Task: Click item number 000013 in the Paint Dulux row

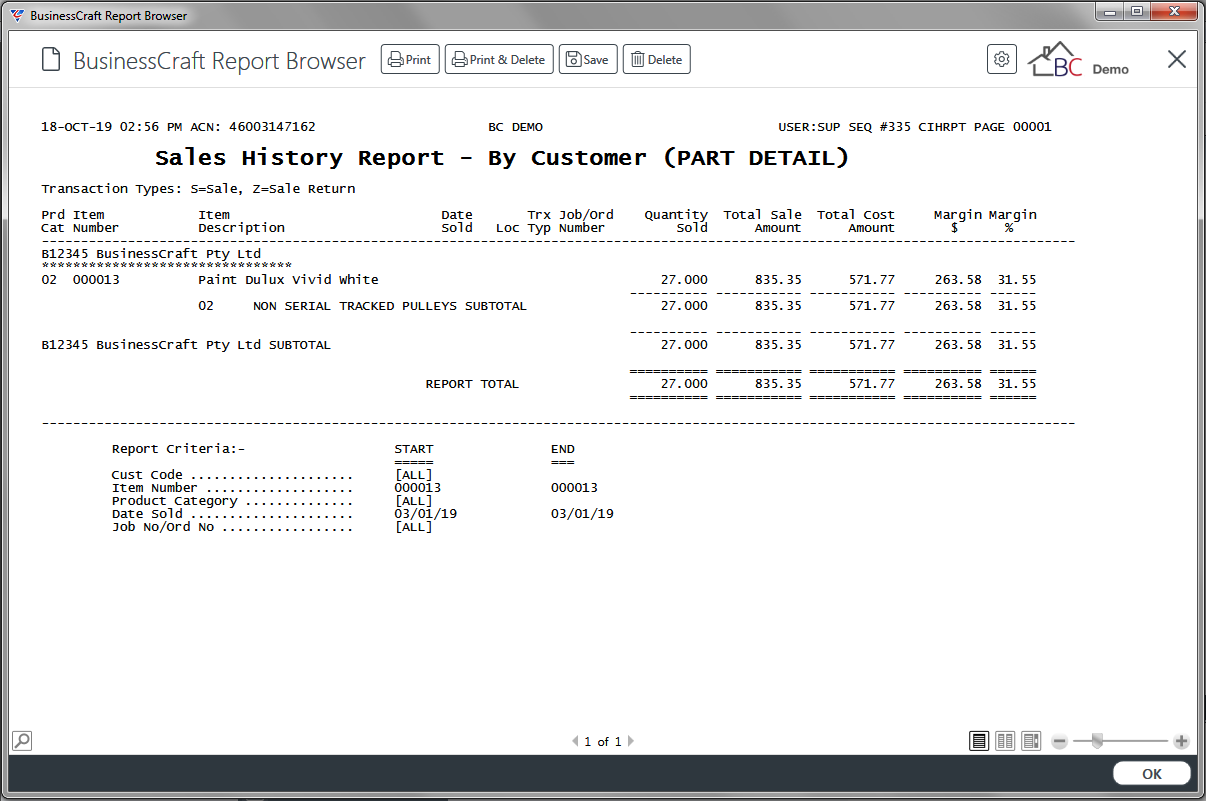Action: coord(96,280)
